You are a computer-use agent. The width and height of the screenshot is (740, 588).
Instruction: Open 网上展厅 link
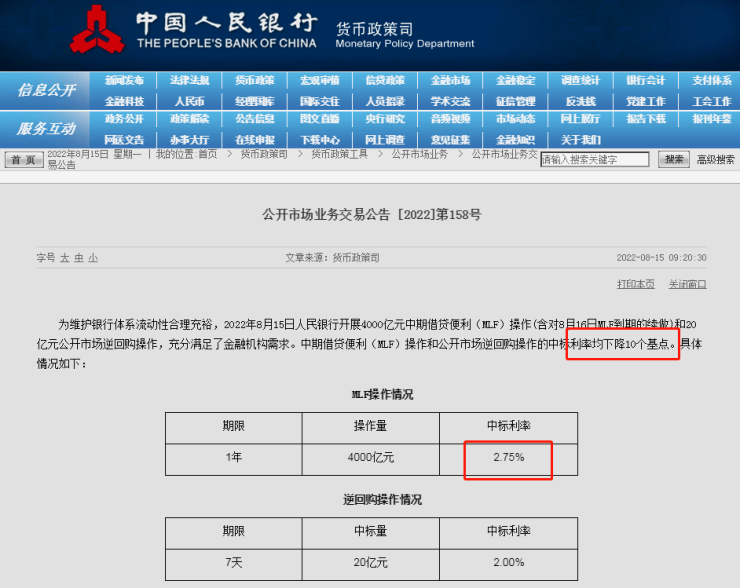580,119
